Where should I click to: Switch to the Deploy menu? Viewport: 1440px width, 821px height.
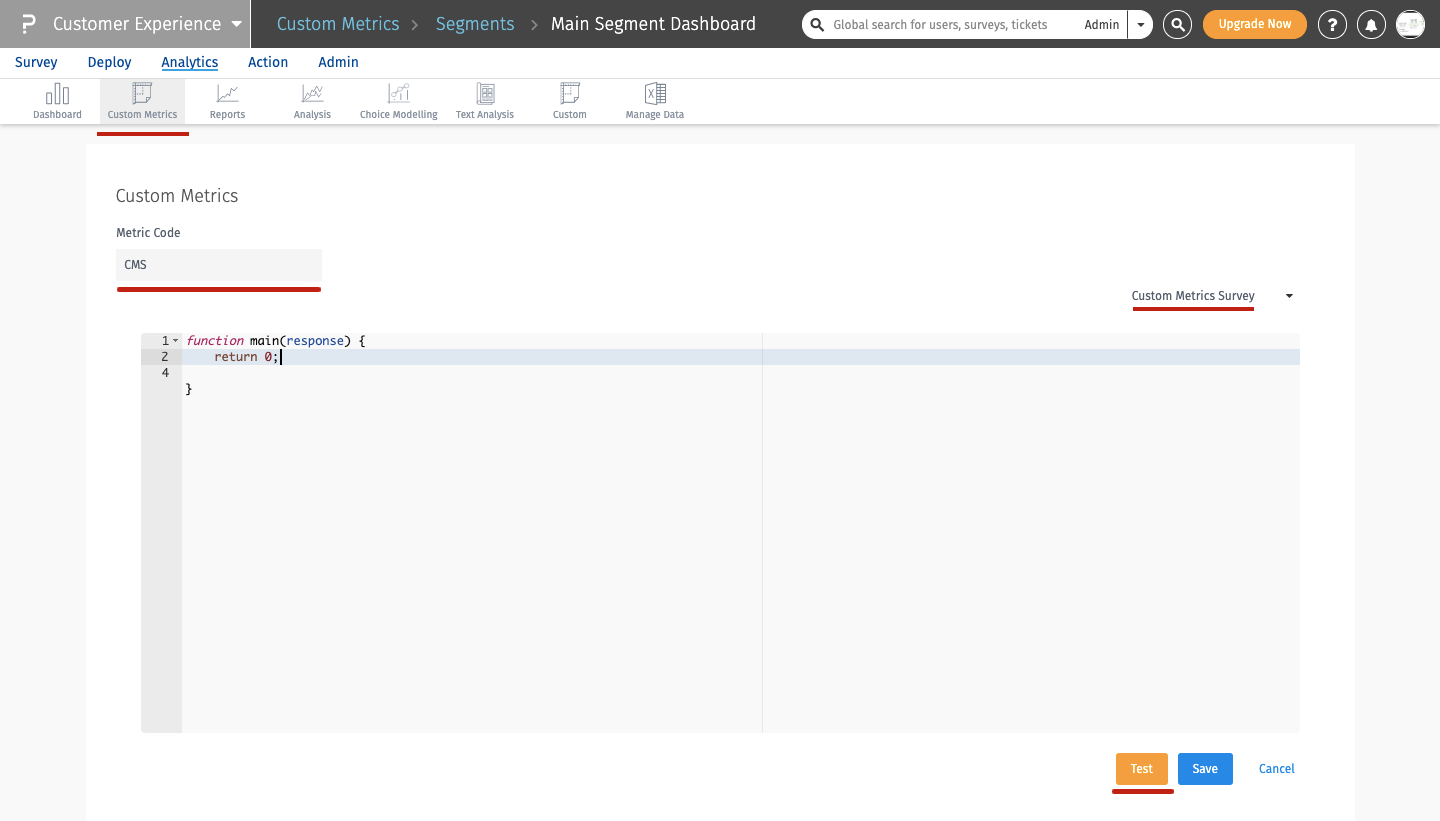109,62
